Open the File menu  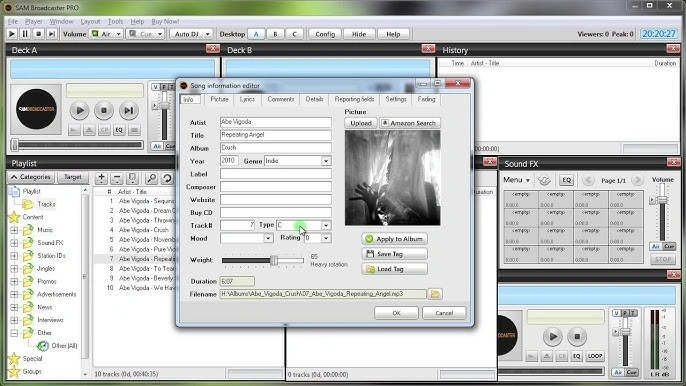pos(13,21)
